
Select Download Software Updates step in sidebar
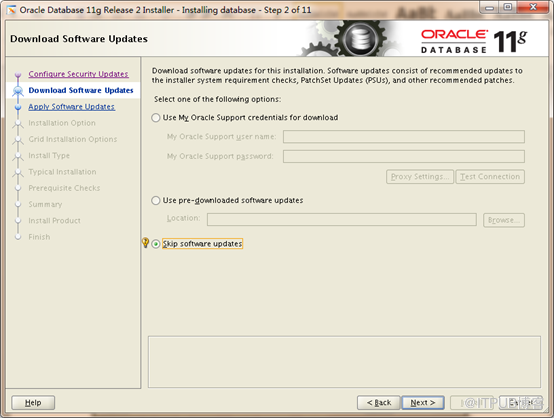click(81, 90)
